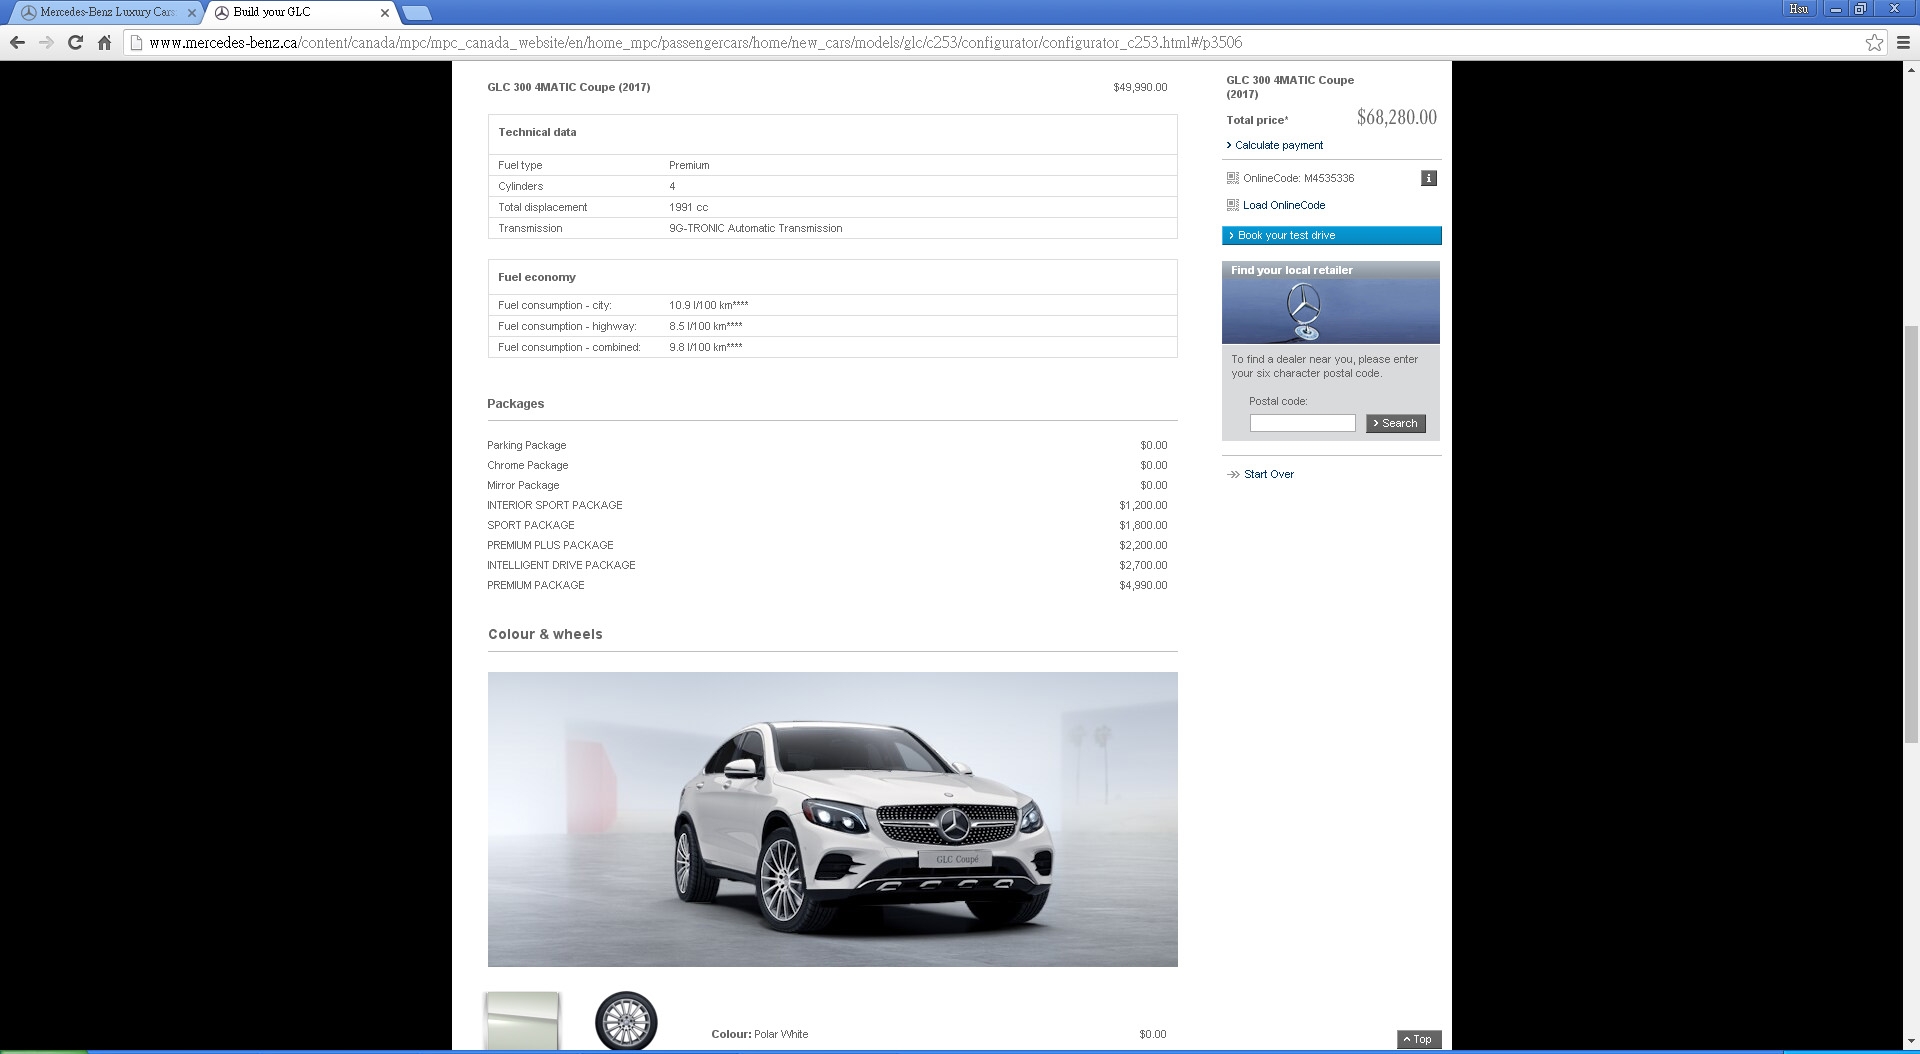Open a new browser tab
This screenshot has height=1054, width=1920.
coord(417,13)
